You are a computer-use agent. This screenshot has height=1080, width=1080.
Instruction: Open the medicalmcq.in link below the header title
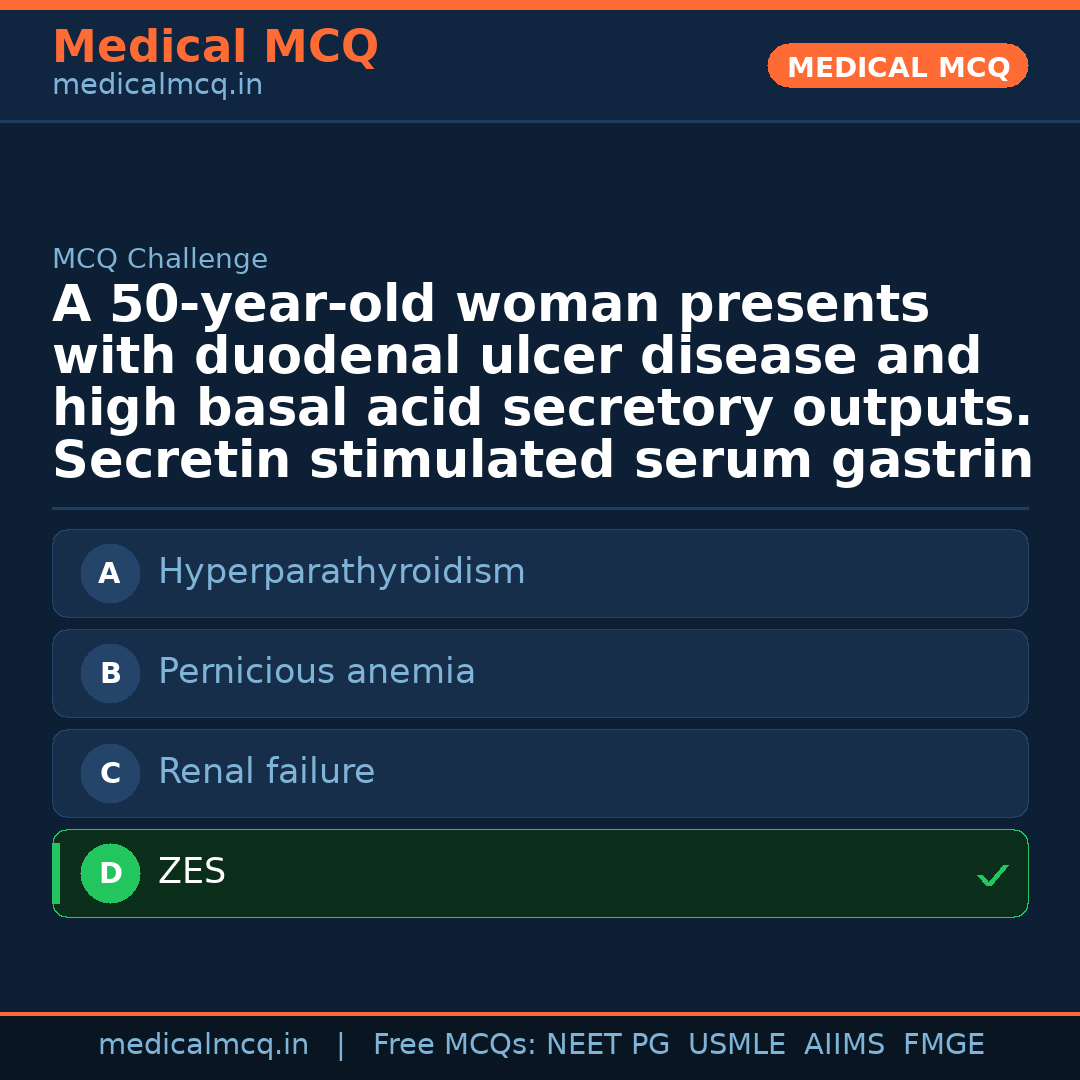tap(157, 86)
